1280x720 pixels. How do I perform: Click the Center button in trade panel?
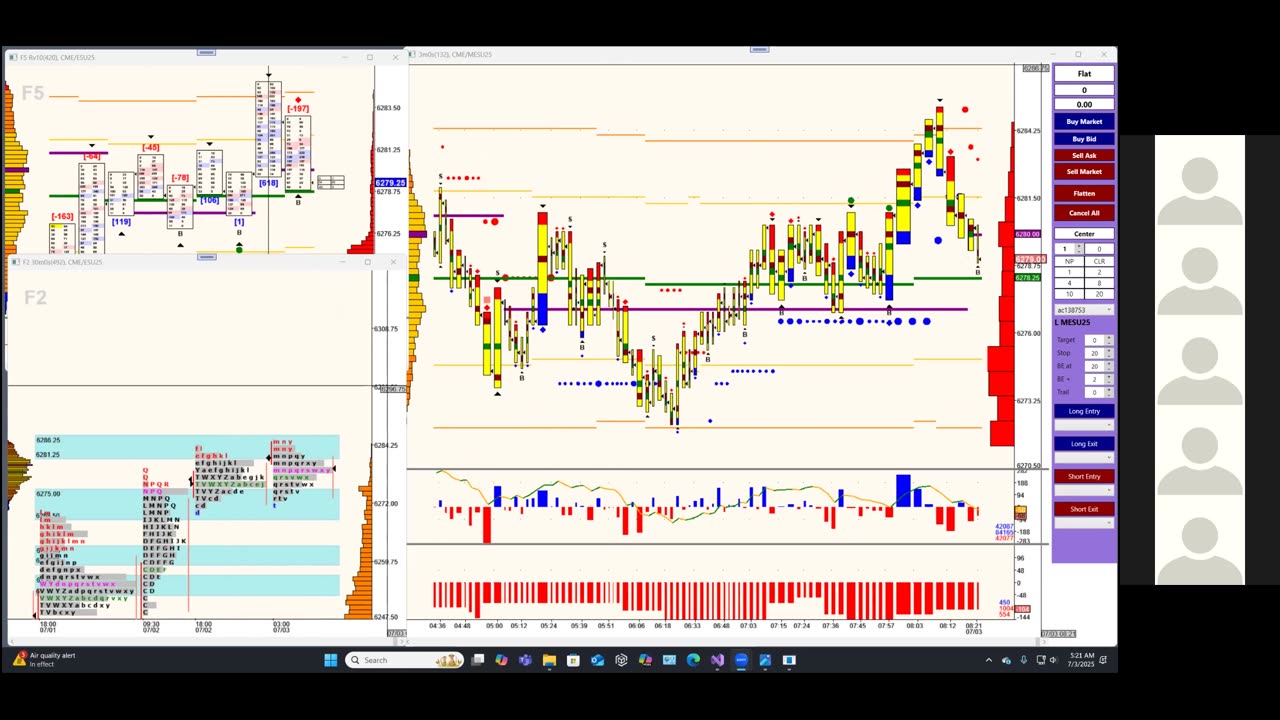[1084, 234]
